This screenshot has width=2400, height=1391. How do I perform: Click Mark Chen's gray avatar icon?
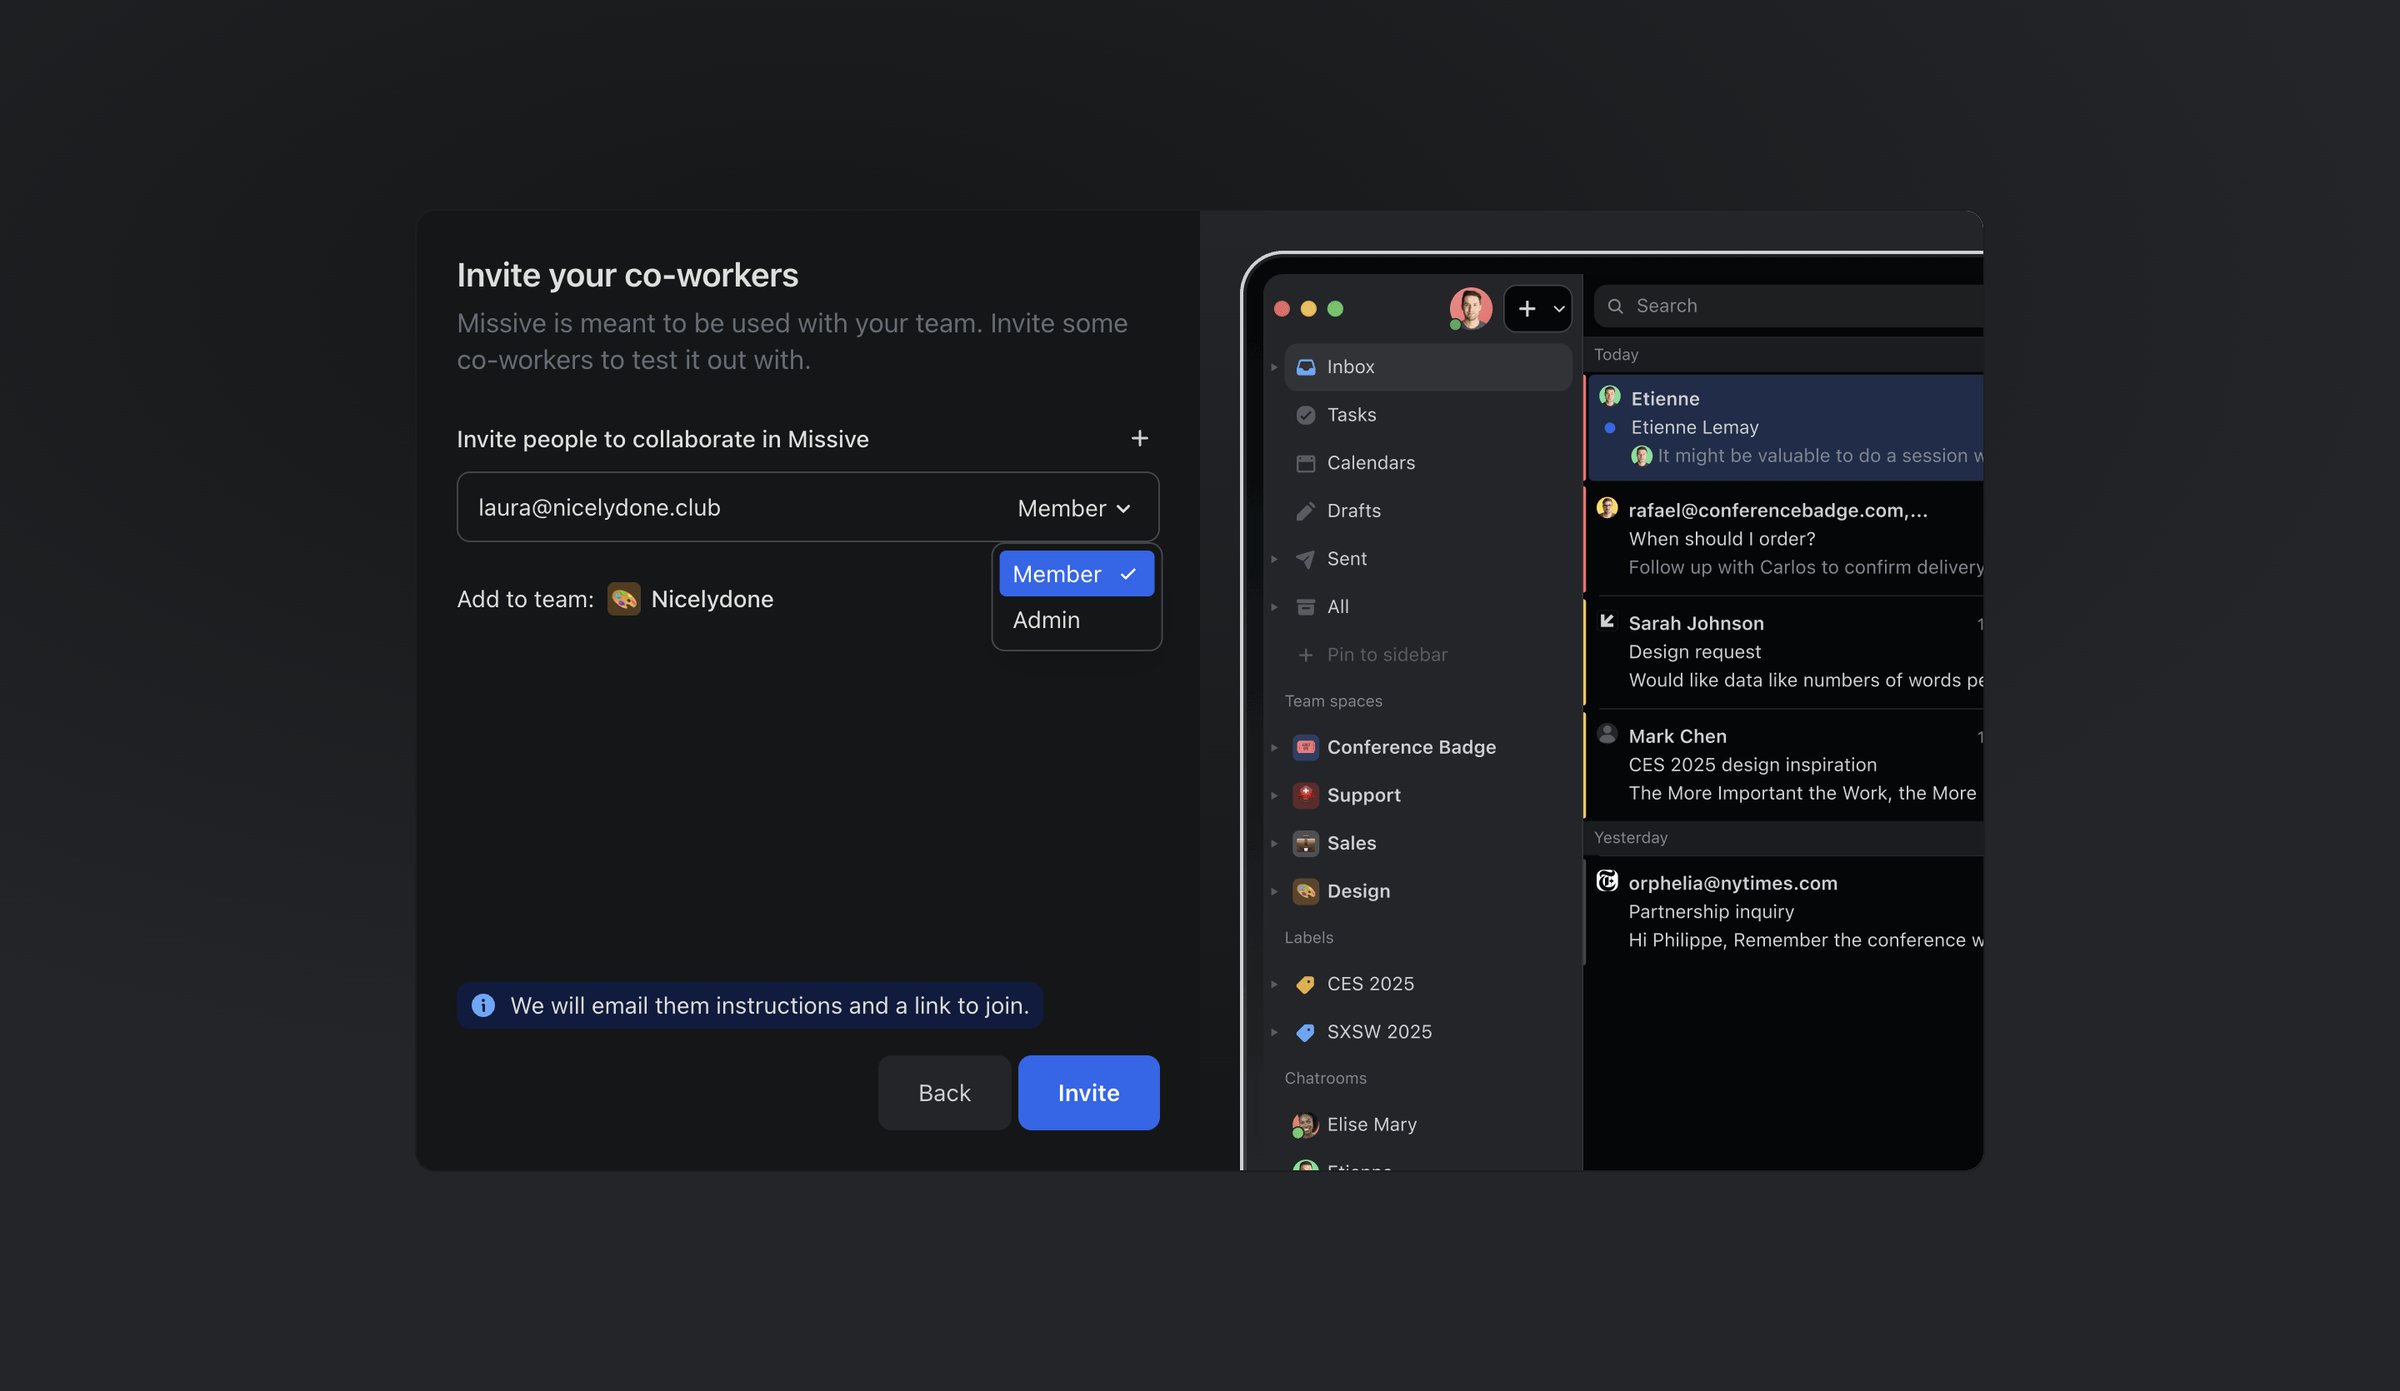(1607, 734)
